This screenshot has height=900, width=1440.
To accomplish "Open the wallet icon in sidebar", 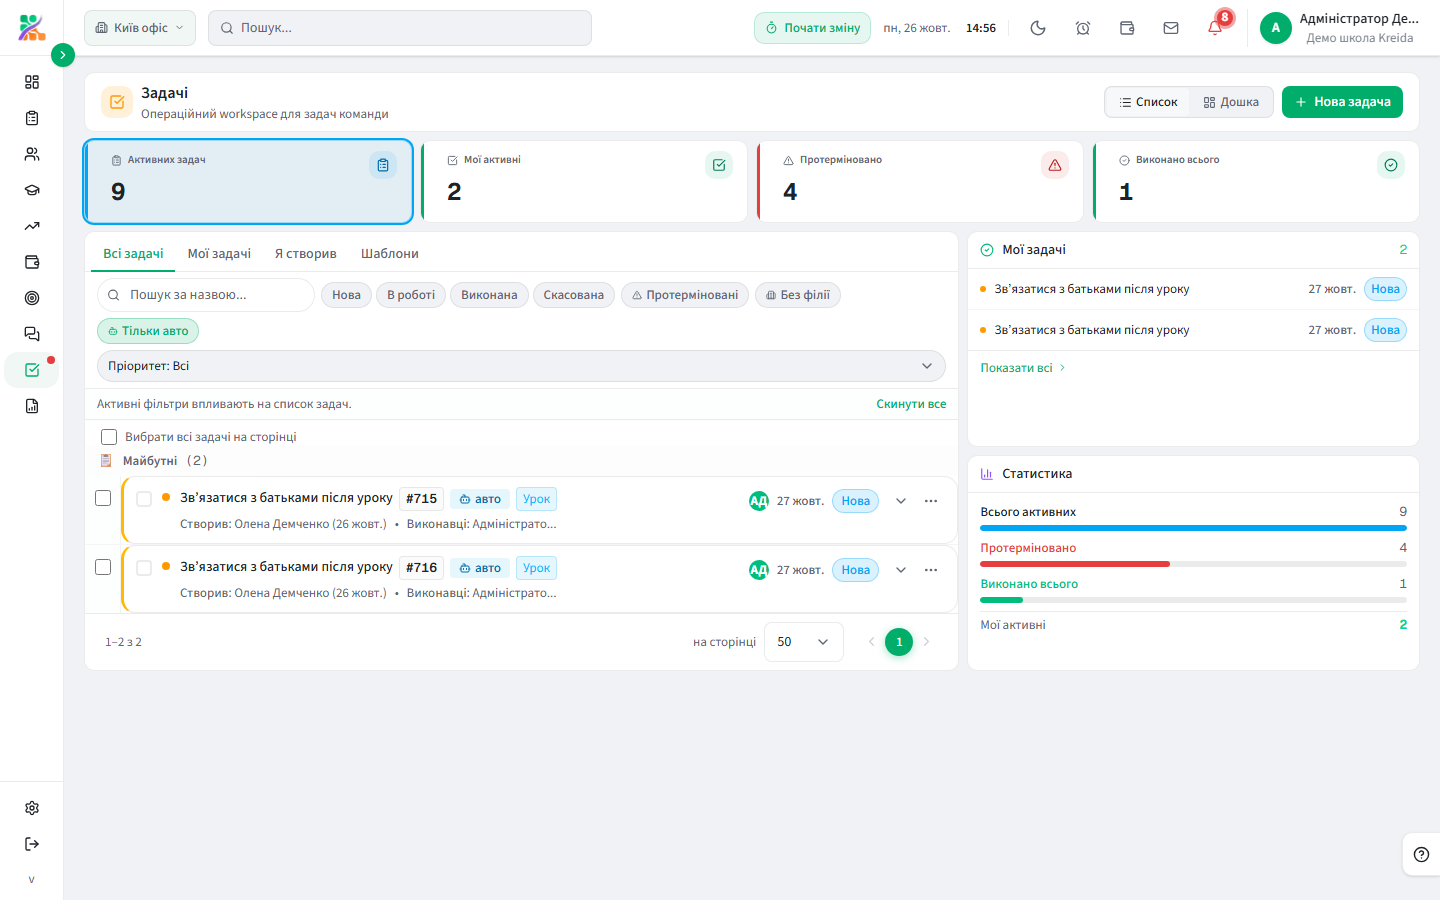I will click(x=32, y=262).
